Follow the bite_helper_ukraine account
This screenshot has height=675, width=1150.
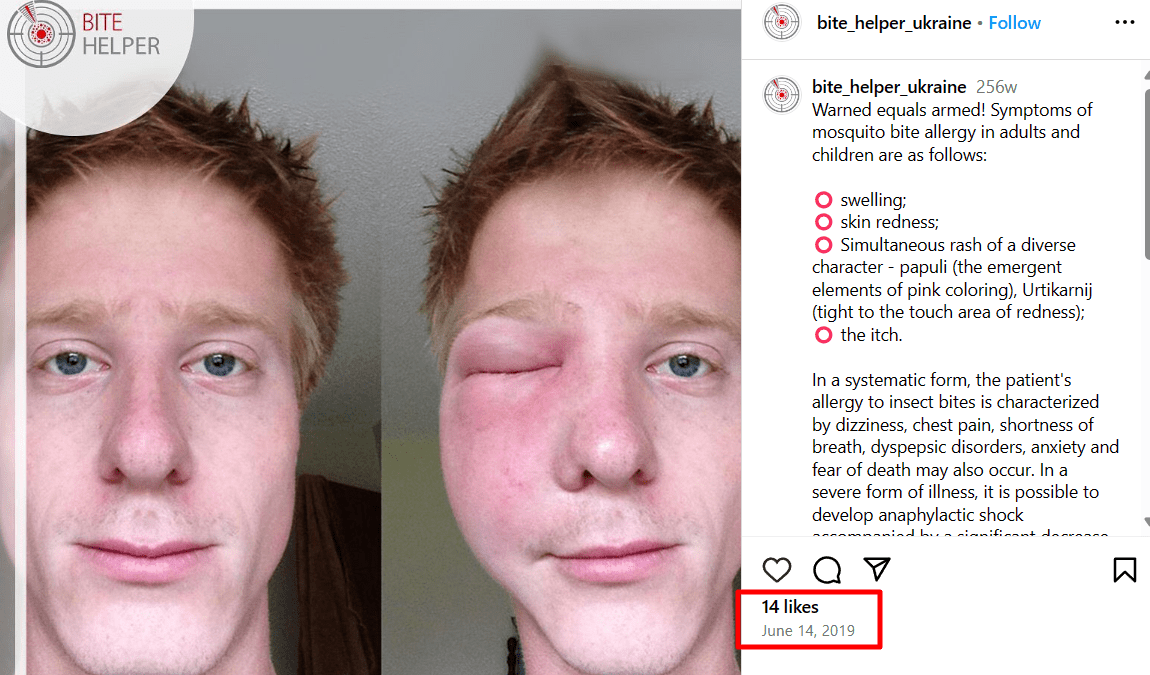point(1014,23)
